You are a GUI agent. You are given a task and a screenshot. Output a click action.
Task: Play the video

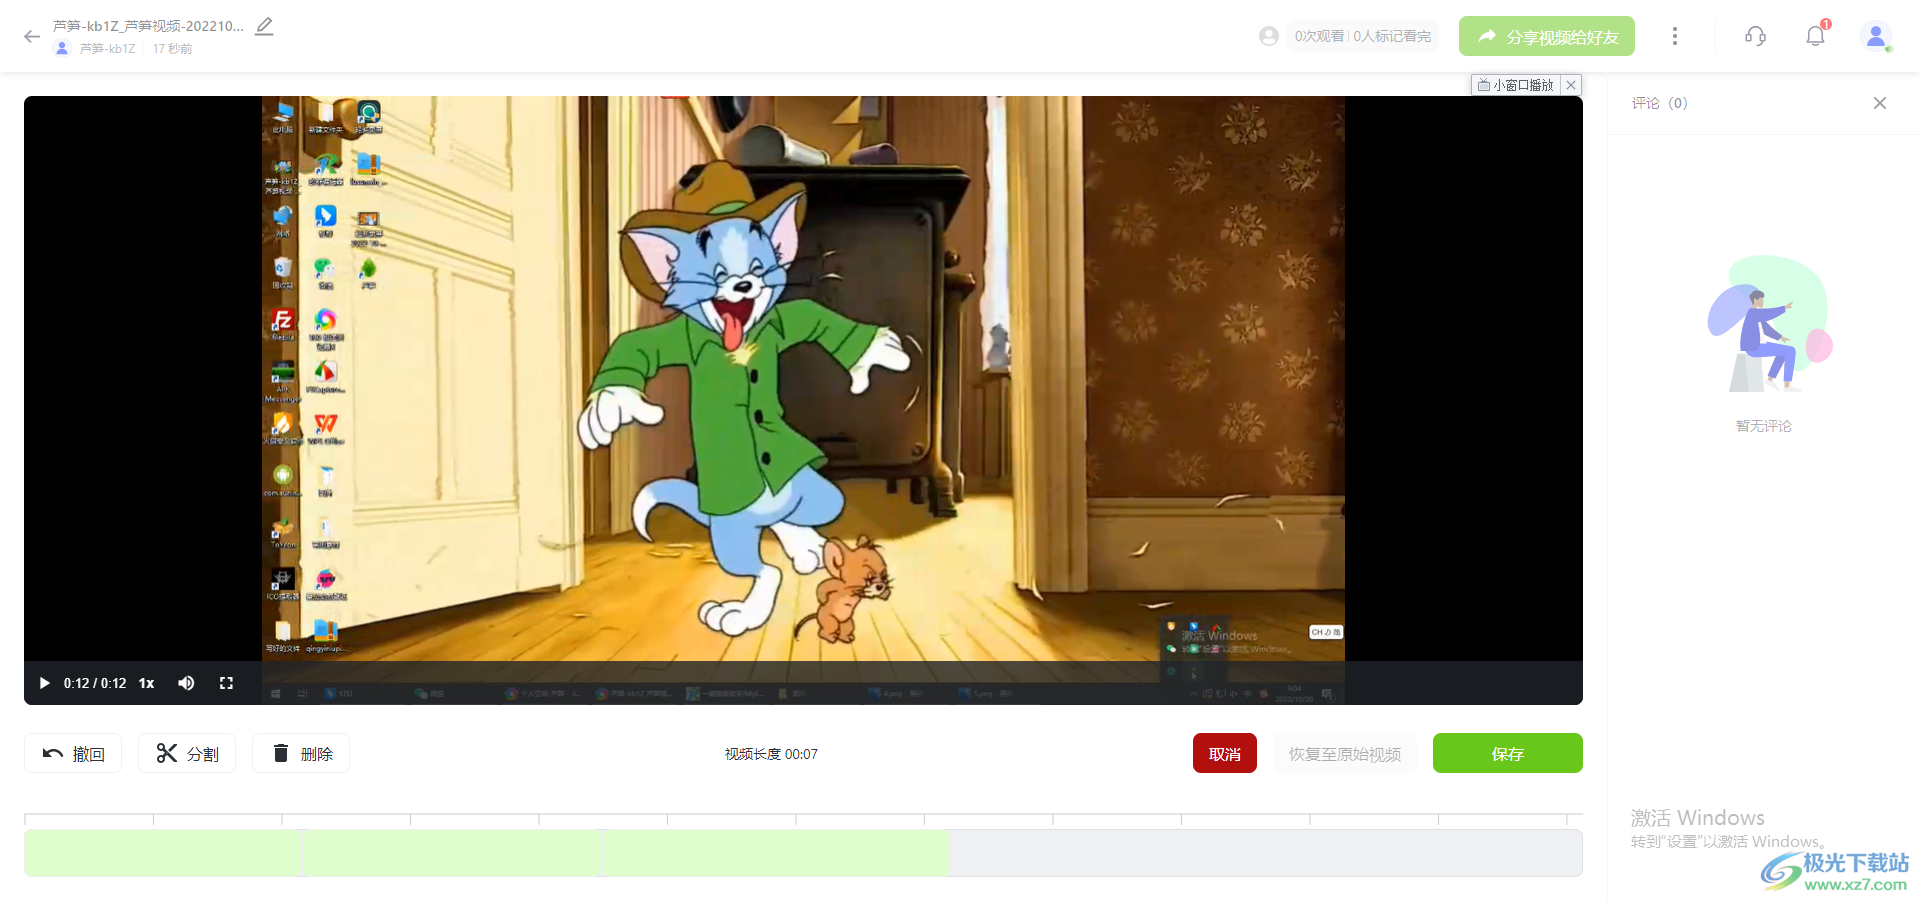click(x=44, y=683)
